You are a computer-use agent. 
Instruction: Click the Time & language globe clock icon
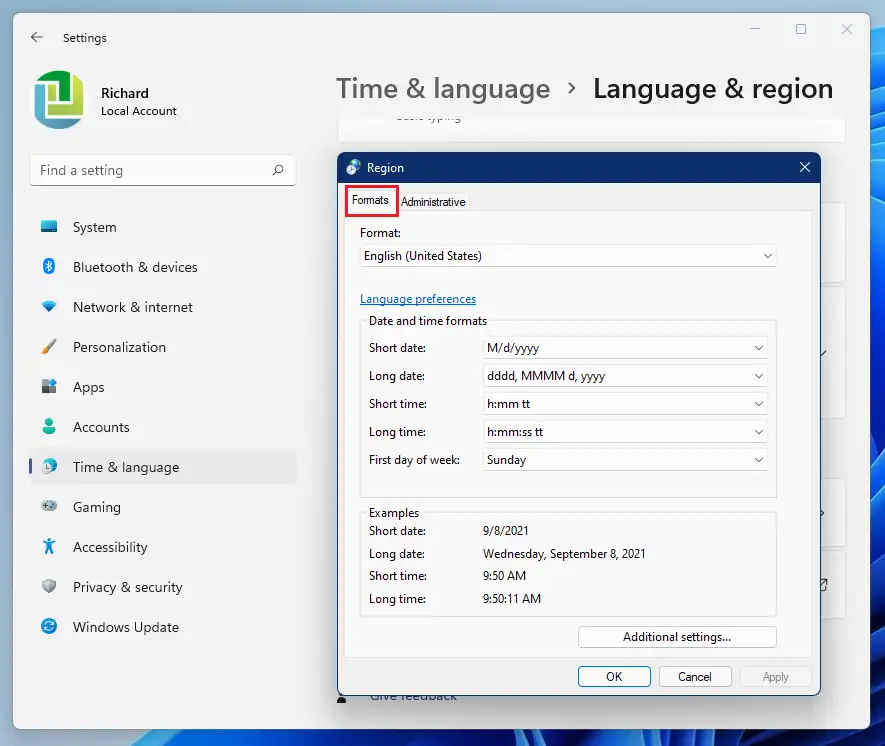(x=50, y=466)
